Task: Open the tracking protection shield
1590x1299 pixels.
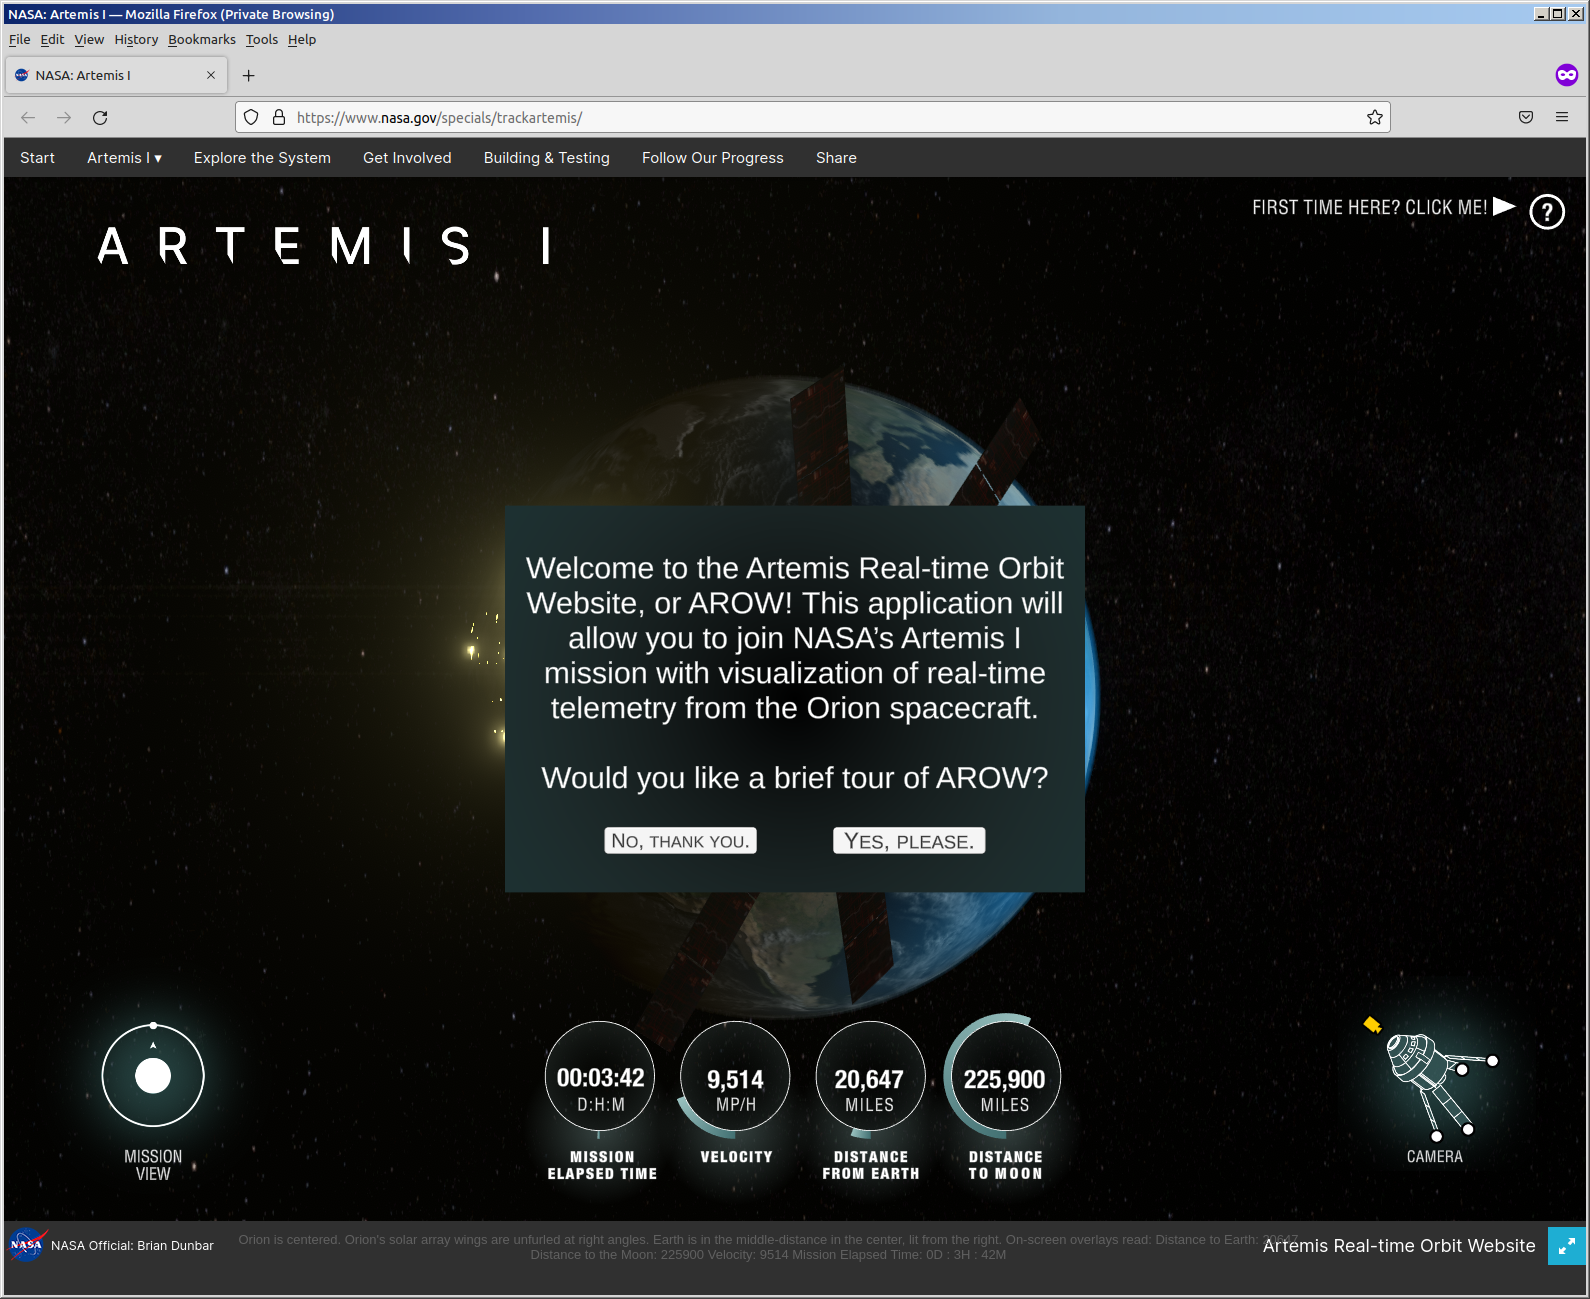Action: pyautogui.click(x=252, y=118)
